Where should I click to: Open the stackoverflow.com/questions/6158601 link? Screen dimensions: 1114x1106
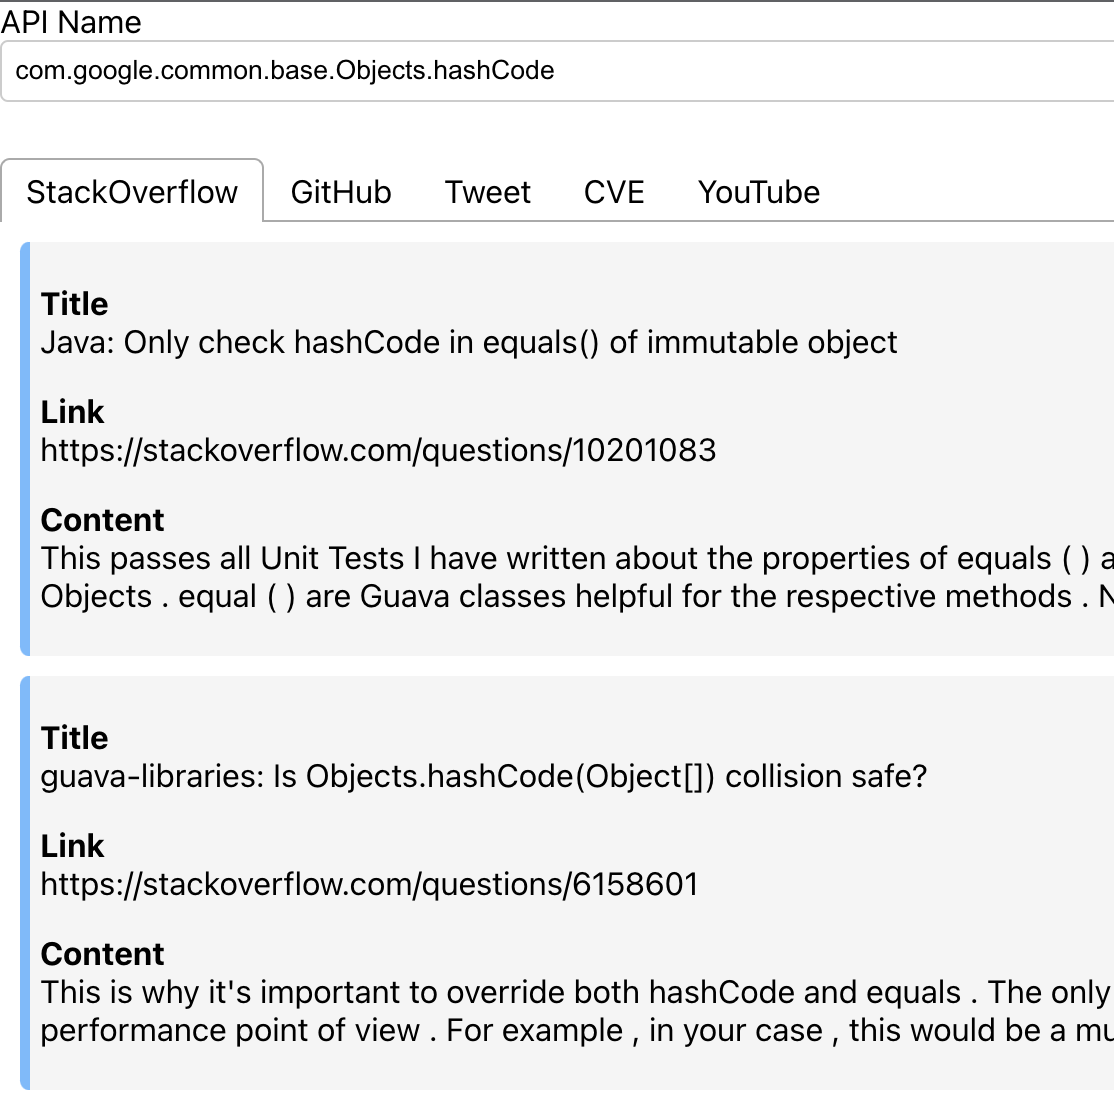tap(369, 885)
